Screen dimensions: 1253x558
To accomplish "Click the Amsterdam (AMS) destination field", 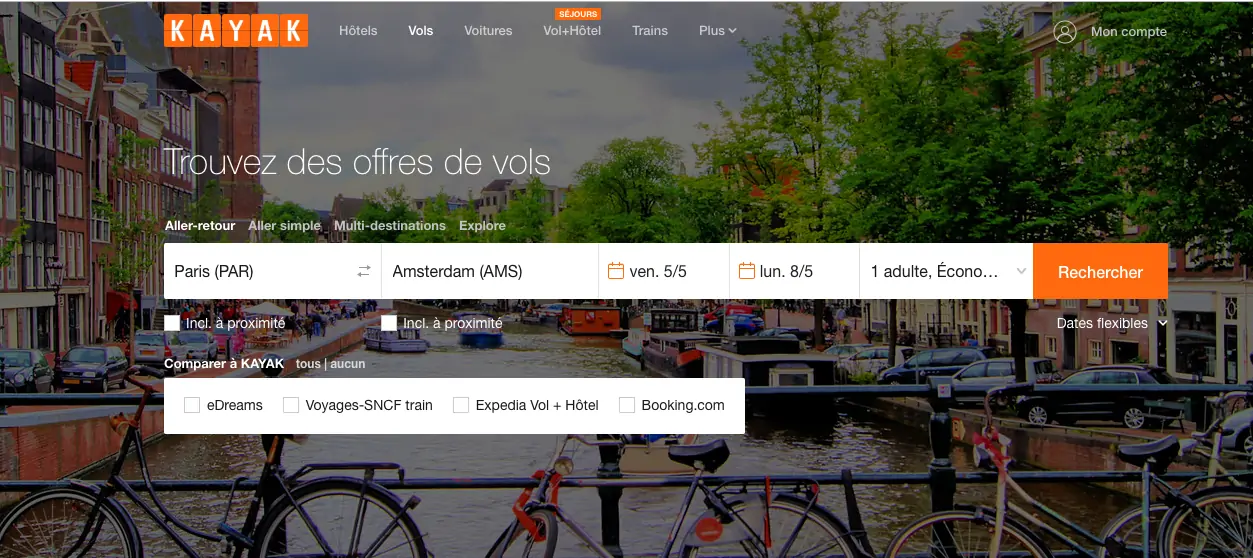I will (x=489, y=271).
